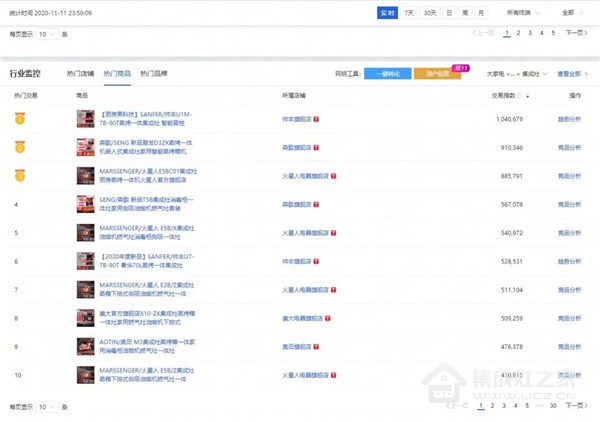This screenshot has height=422, width=600.
Task: Click the rank 3 medal icon
Action: coord(20,175)
